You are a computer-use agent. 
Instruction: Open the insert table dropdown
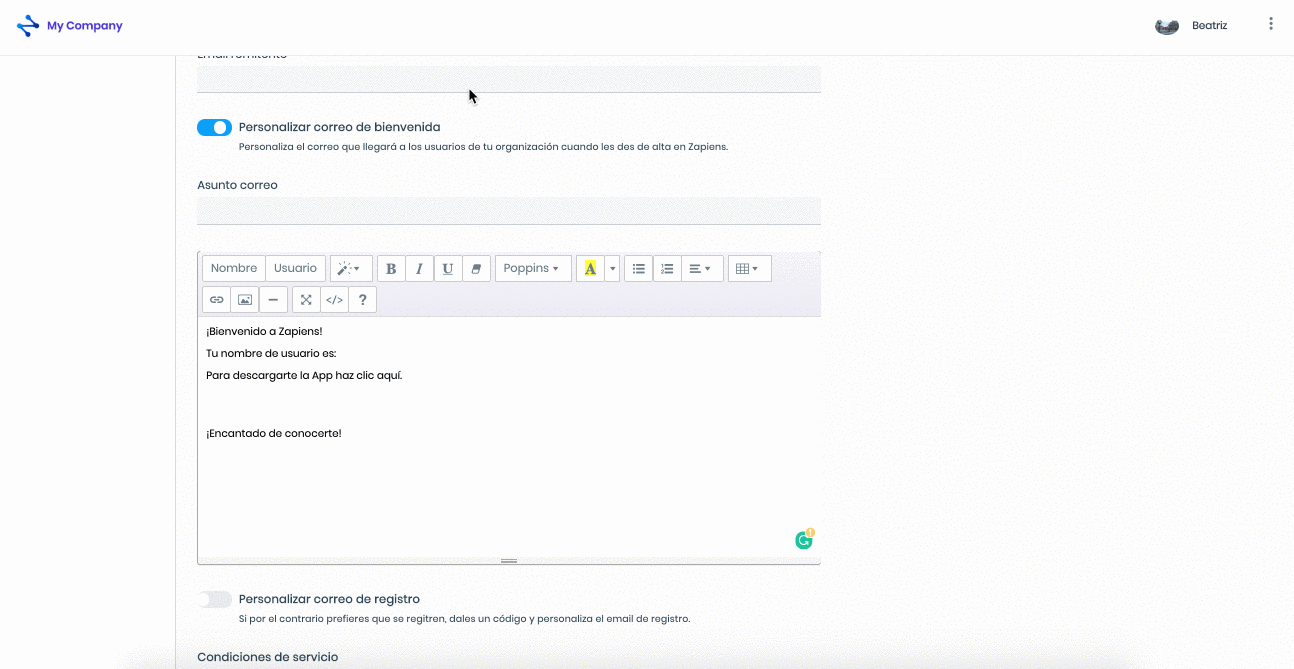[x=749, y=268]
